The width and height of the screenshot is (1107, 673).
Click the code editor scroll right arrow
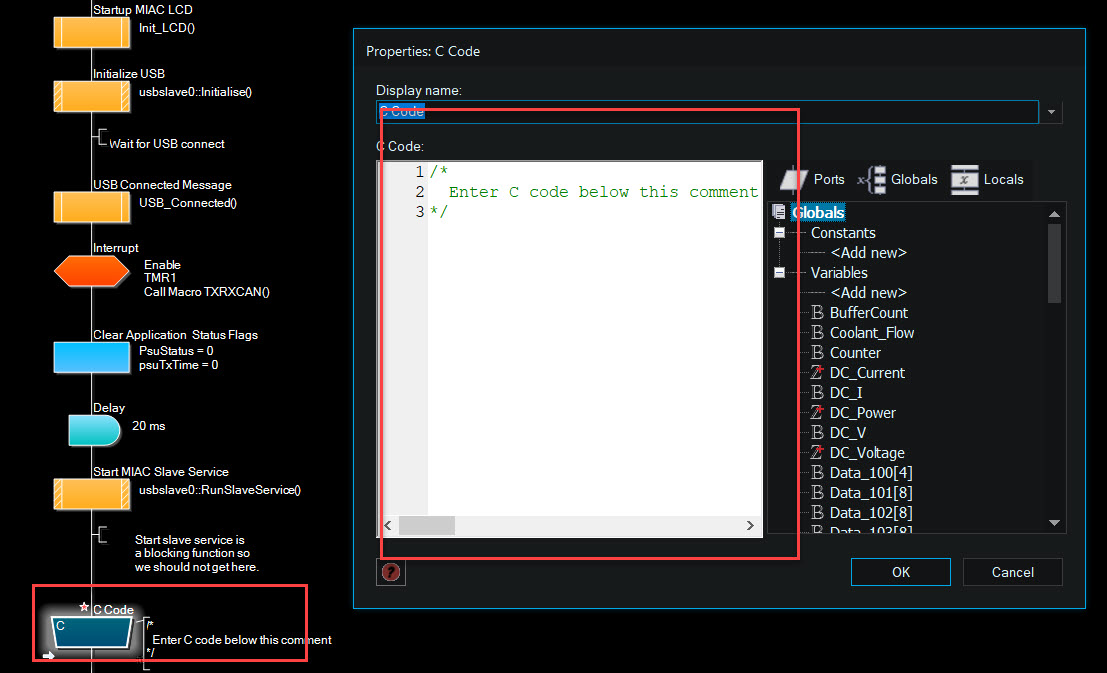pos(750,525)
